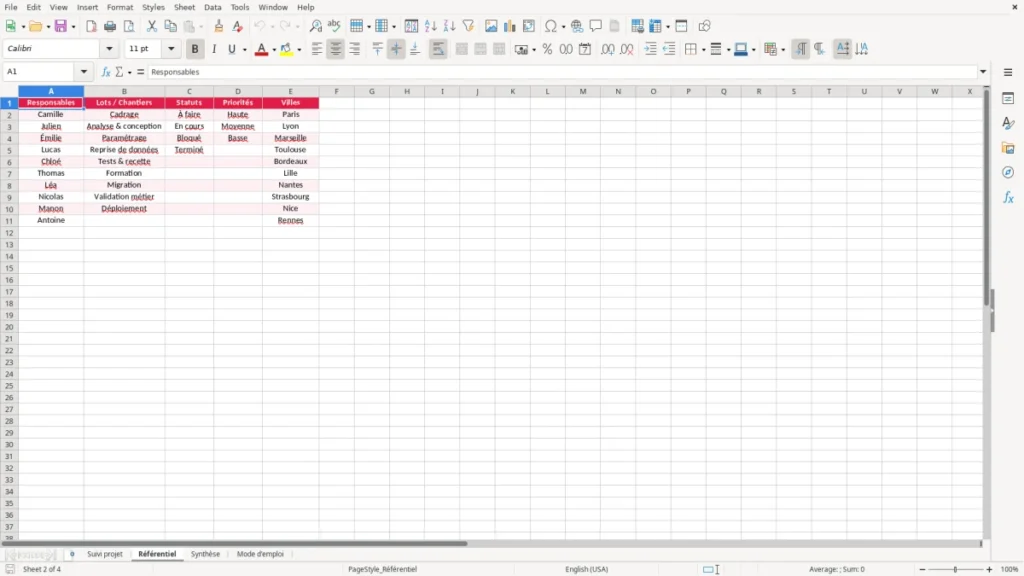1024x576 pixels.
Task: Expand the Font Color dropdown arrow
Action: coord(274,50)
